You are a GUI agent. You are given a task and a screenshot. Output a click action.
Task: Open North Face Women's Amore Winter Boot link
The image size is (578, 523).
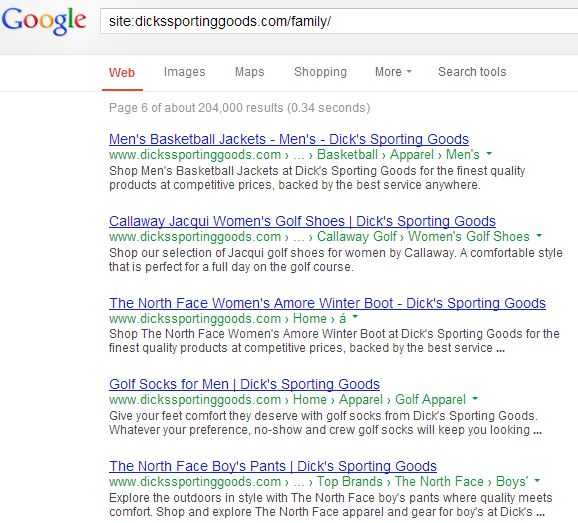(x=327, y=303)
